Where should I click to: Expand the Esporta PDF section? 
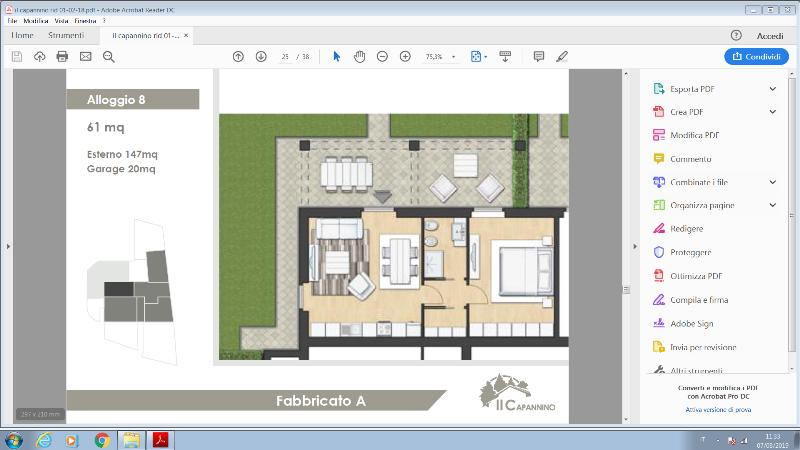pos(773,88)
